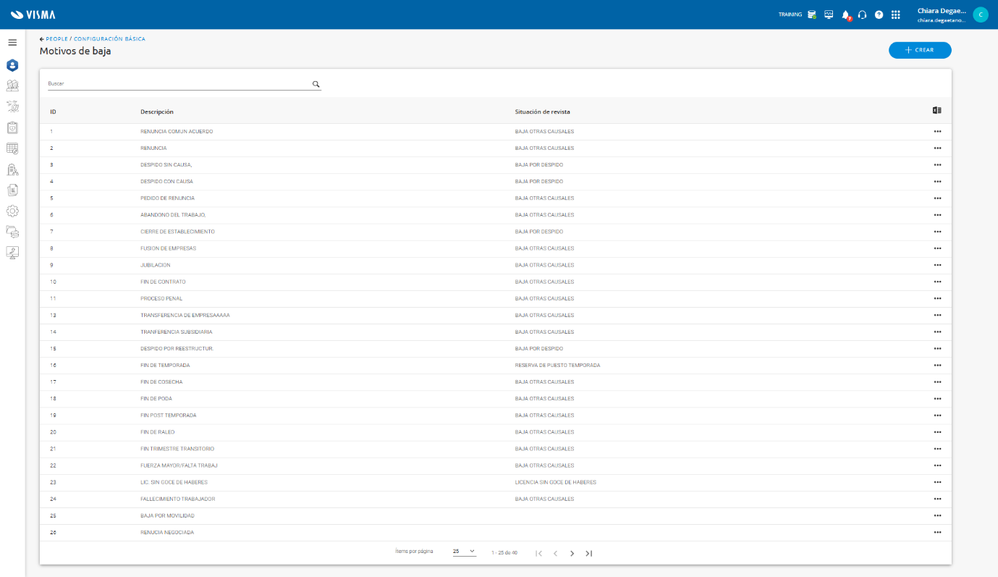
Task: Follow the CONFIGURACIÓN BÁSICA breadcrumb link
Action: (x=109, y=39)
